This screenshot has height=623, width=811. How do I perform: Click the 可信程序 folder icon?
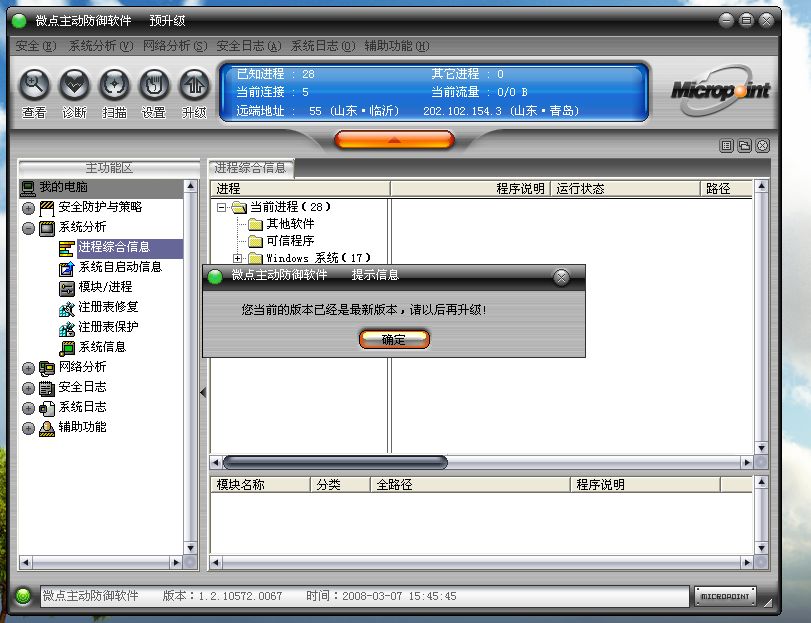(256, 241)
